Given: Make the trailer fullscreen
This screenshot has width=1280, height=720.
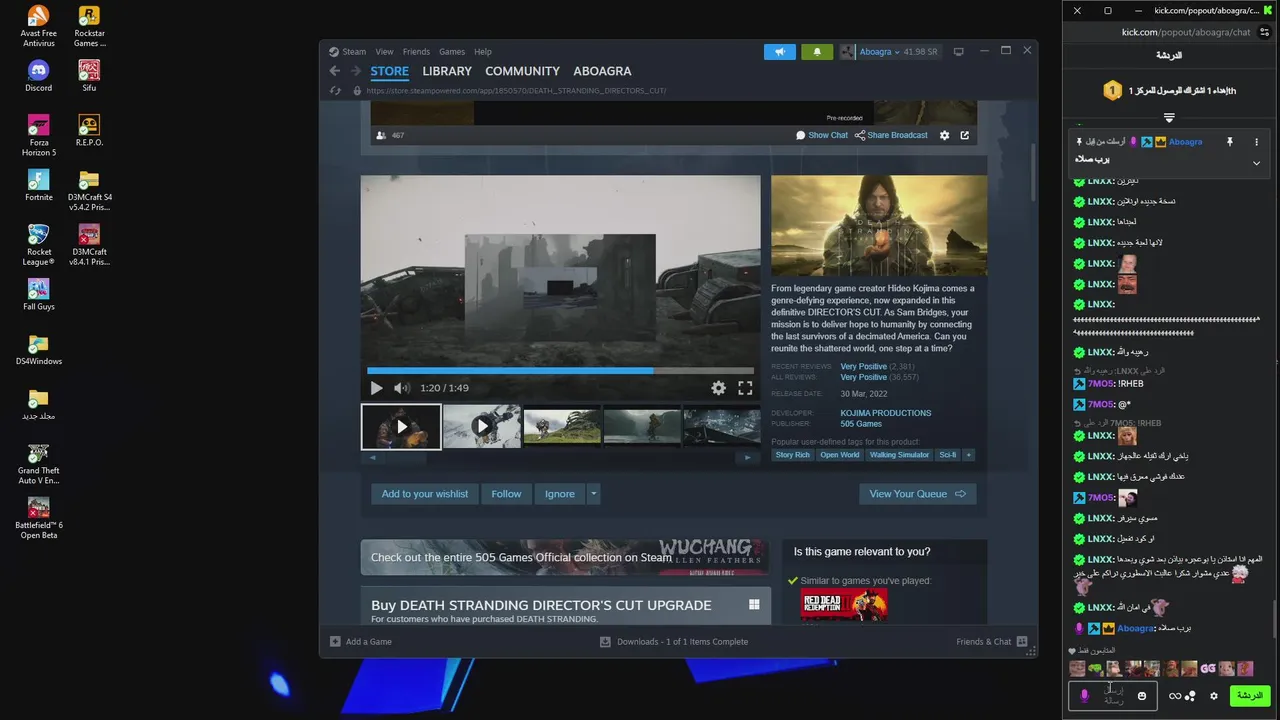Looking at the screenshot, I should (x=745, y=388).
